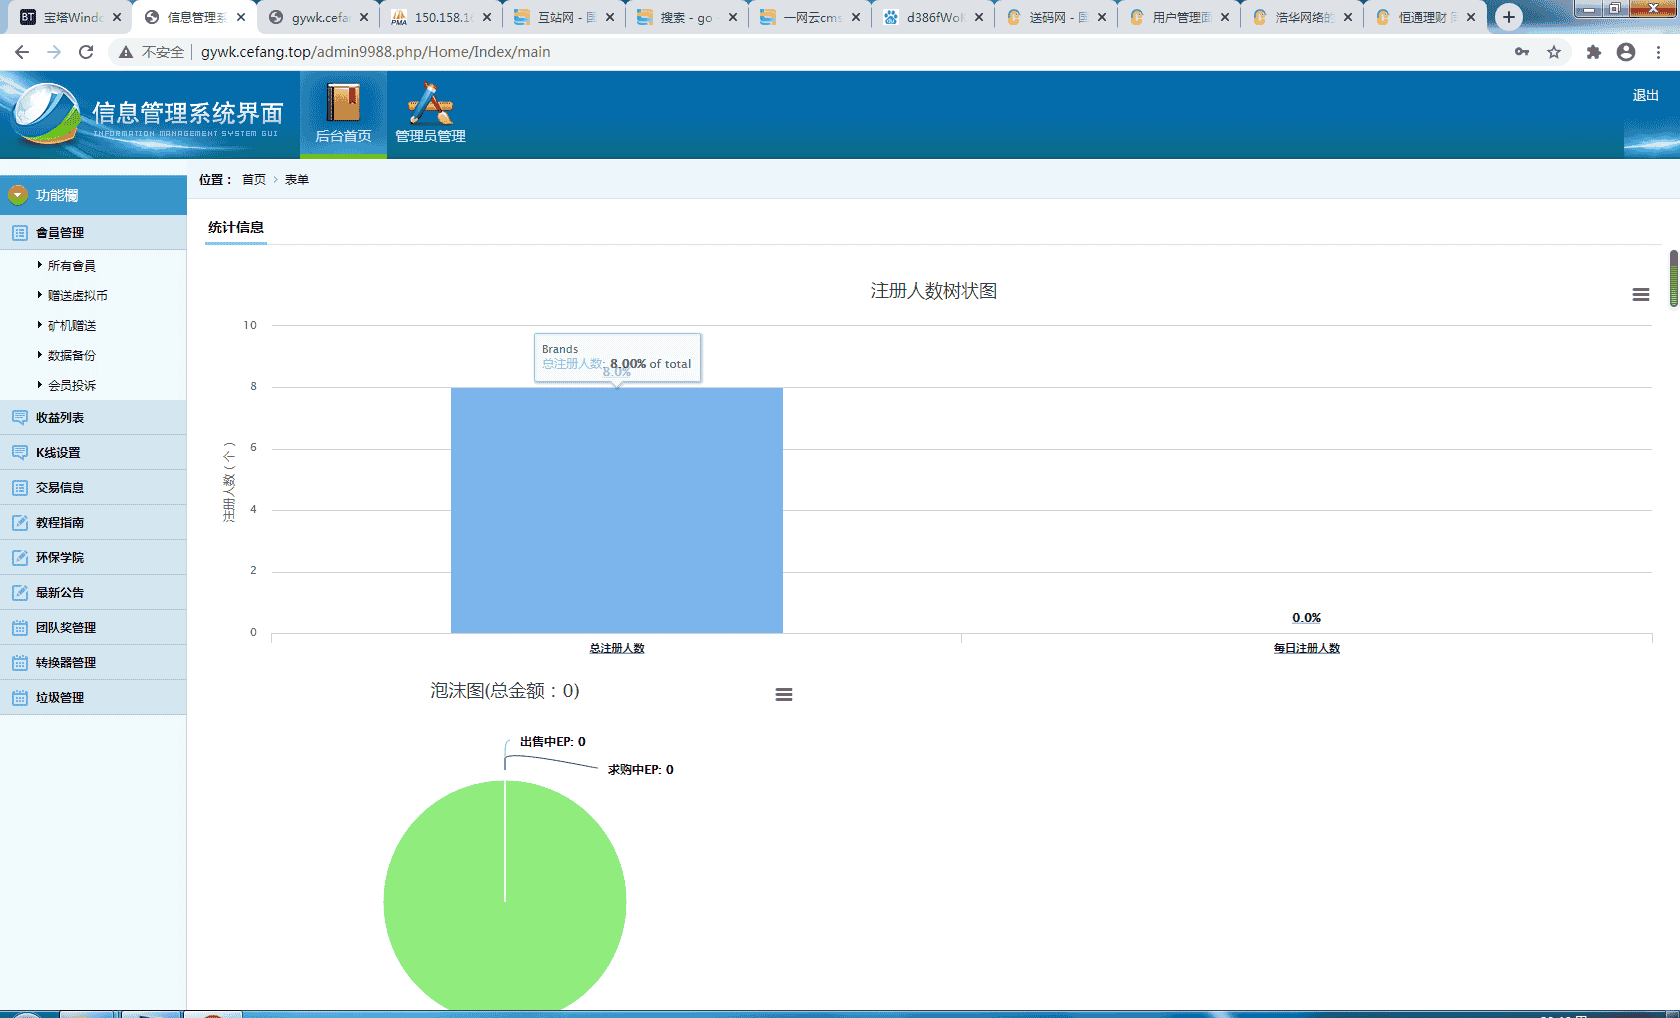Click the blue 总注册人数 bar
Image resolution: width=1680 pixels, height=1018 pixels.
coord(617,510)
